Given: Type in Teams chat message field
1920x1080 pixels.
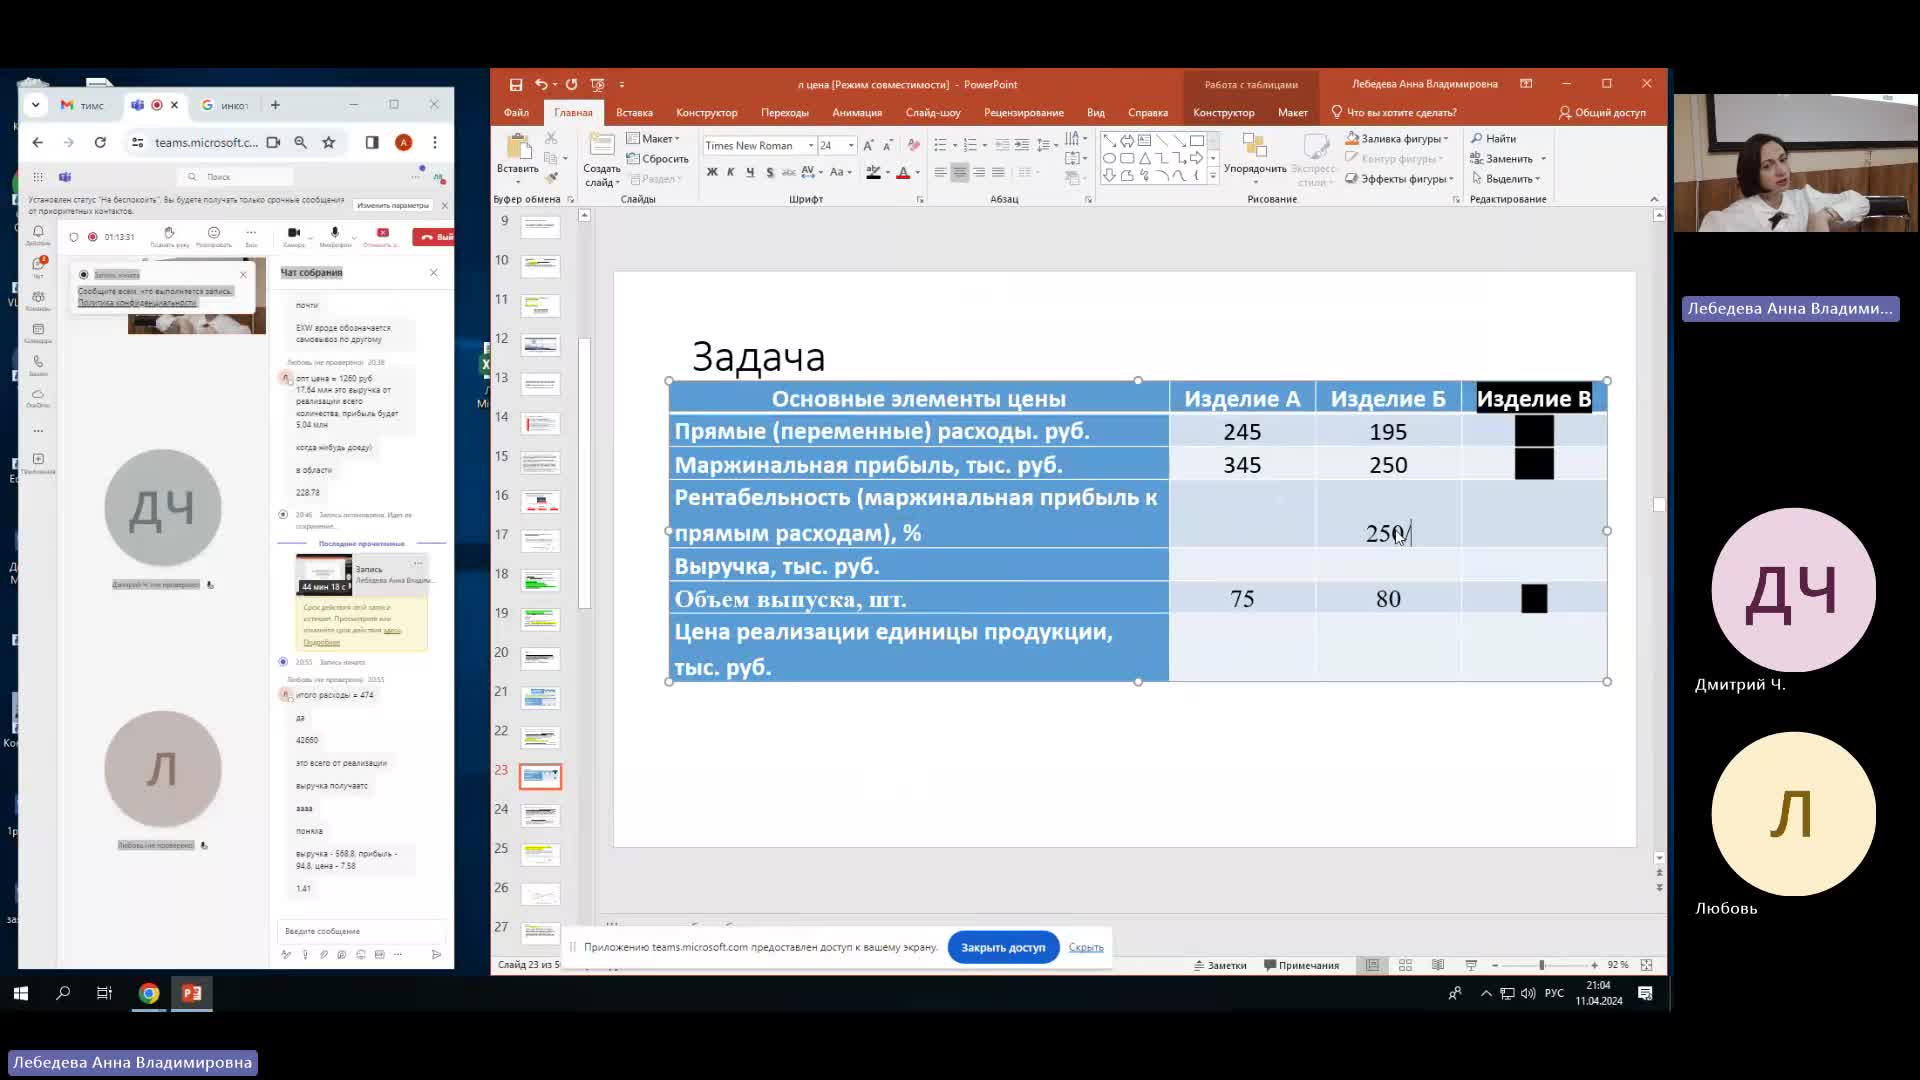Looking at the screenshot, I should (360, 931).
